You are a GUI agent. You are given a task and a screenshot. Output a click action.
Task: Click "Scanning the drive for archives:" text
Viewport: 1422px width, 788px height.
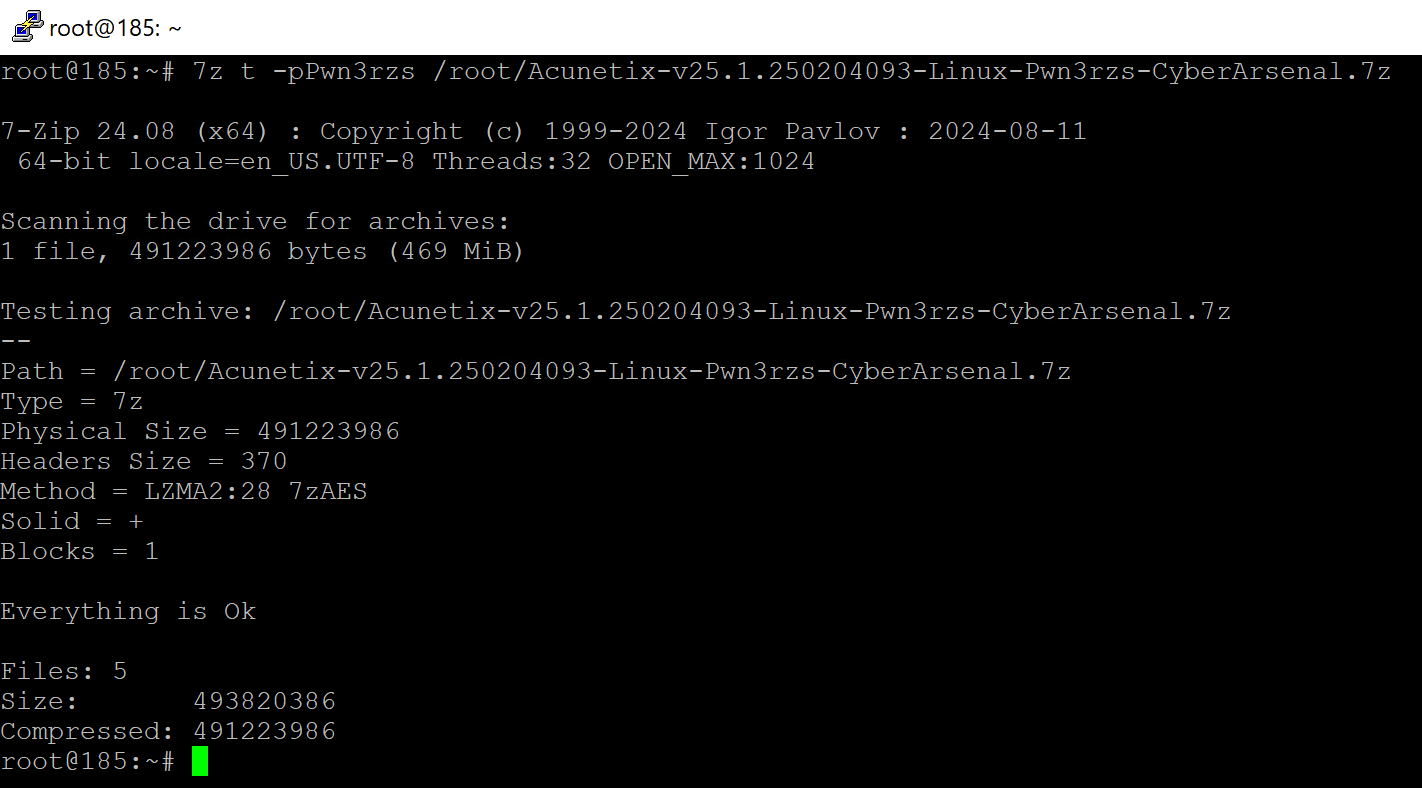[x=255, y=221]
